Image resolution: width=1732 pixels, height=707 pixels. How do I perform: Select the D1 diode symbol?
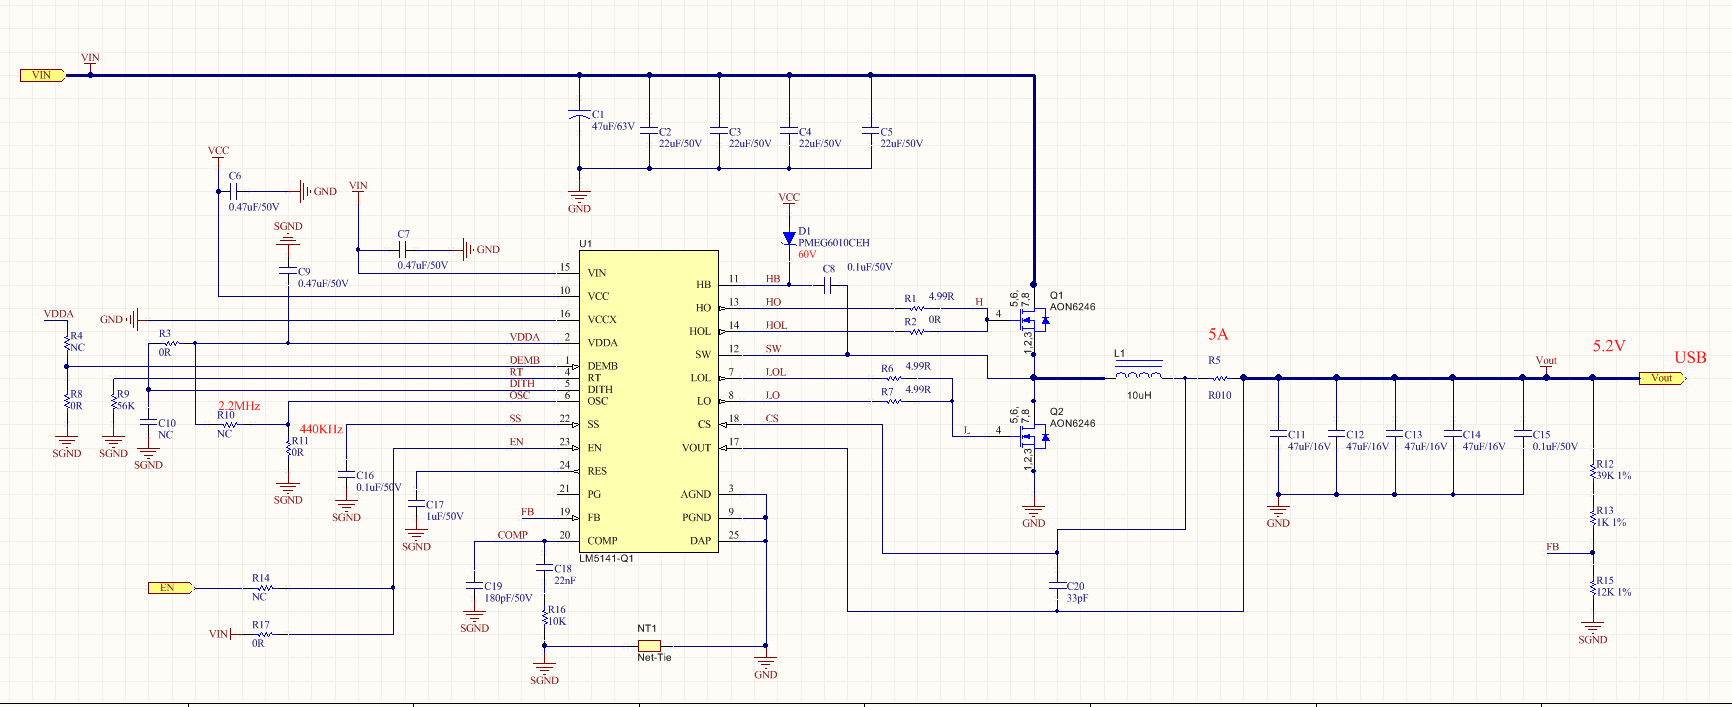coord(789,238)
